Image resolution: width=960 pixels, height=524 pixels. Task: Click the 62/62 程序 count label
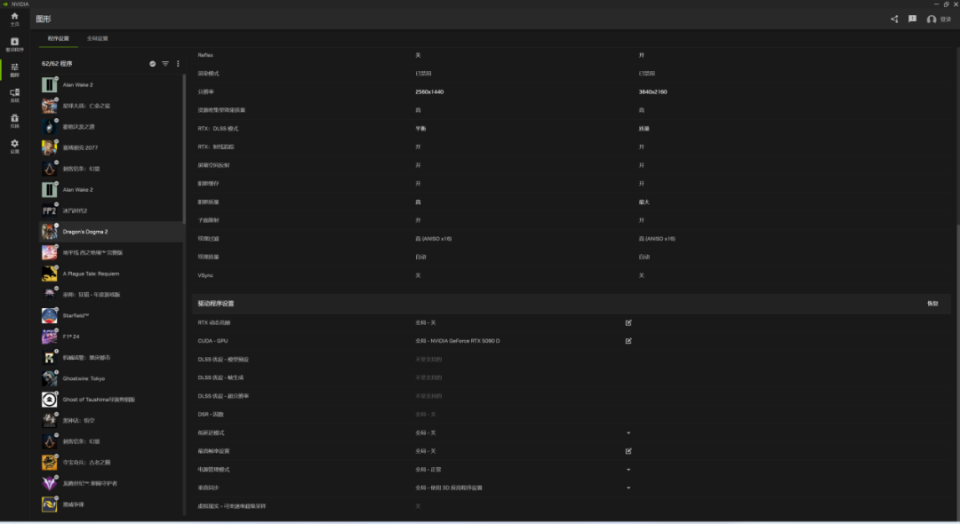57,64
